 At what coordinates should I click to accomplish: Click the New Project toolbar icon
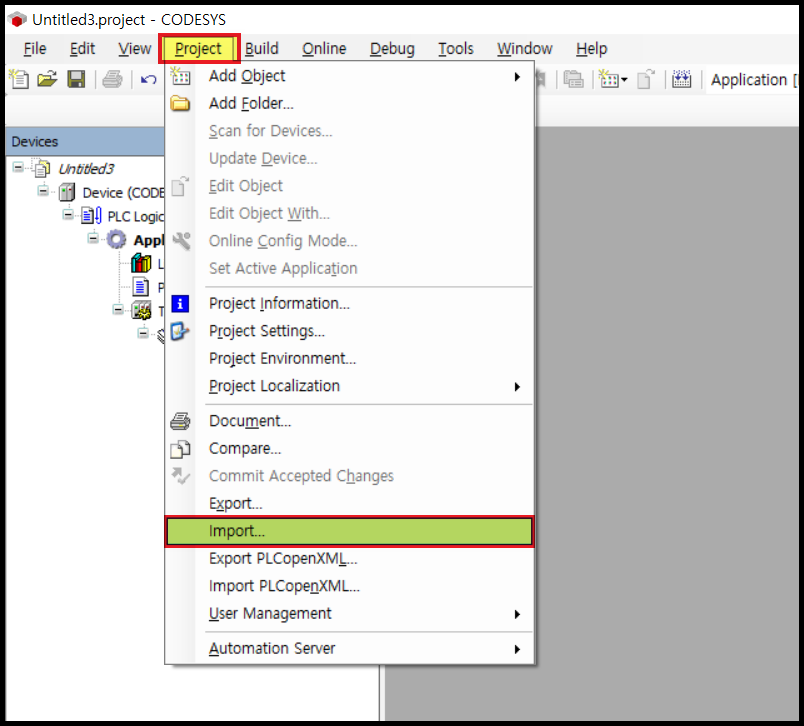(19, 79)
